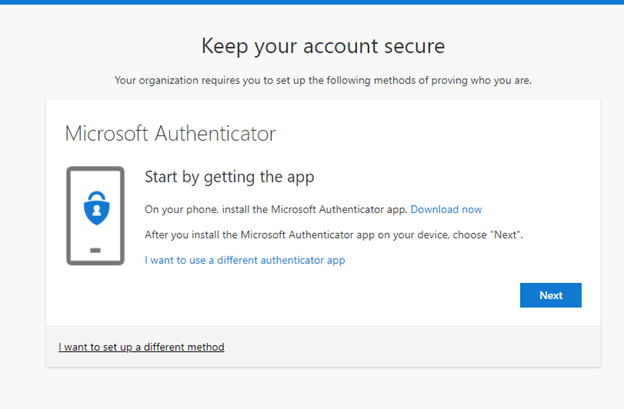This screenshot has width=624, height=409.
Task: Click the phone illustration icon
Action: [96, 216]
